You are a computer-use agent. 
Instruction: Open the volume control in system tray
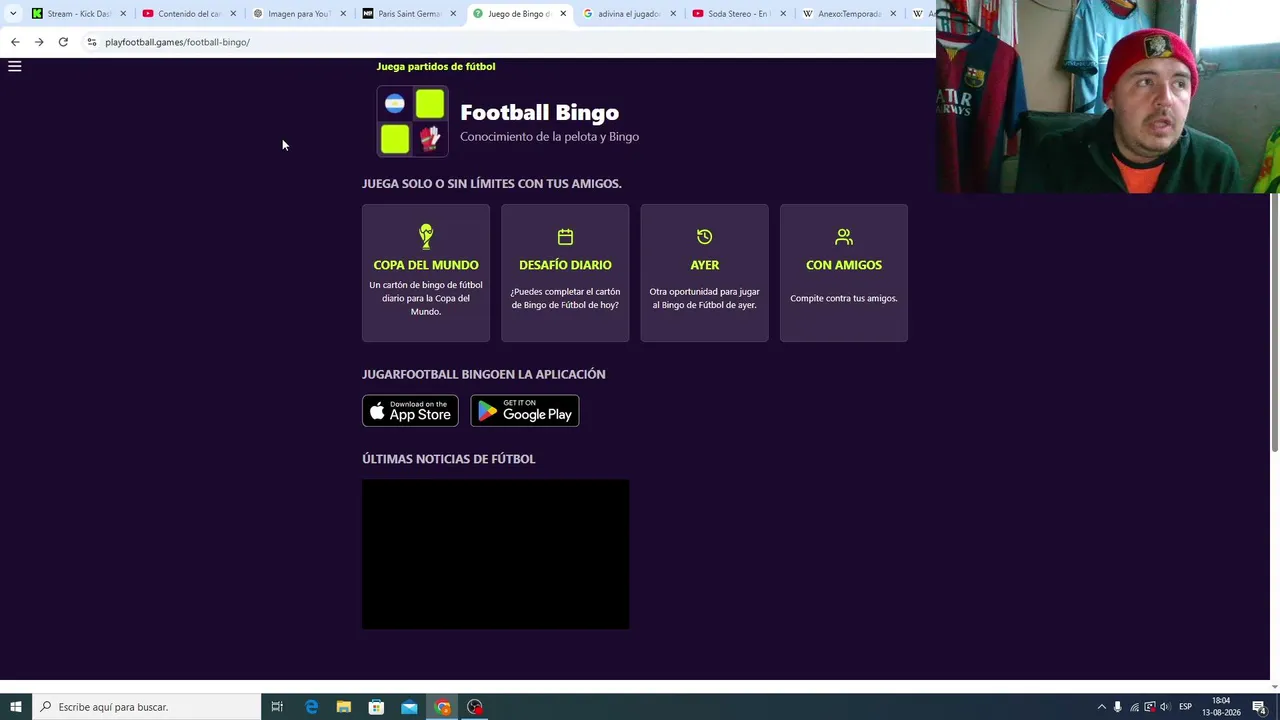click(1165, 707)
